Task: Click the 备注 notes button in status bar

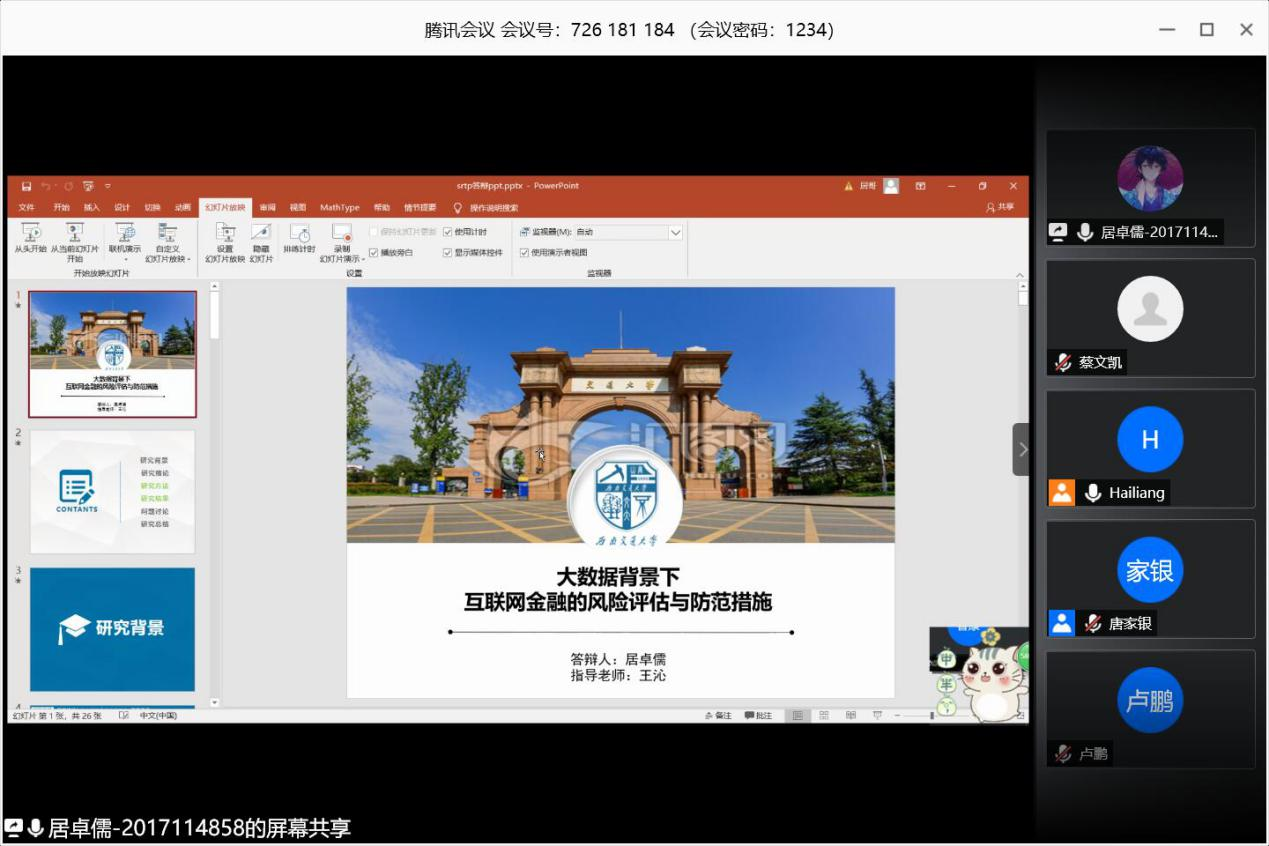Action: click(718, 715)
